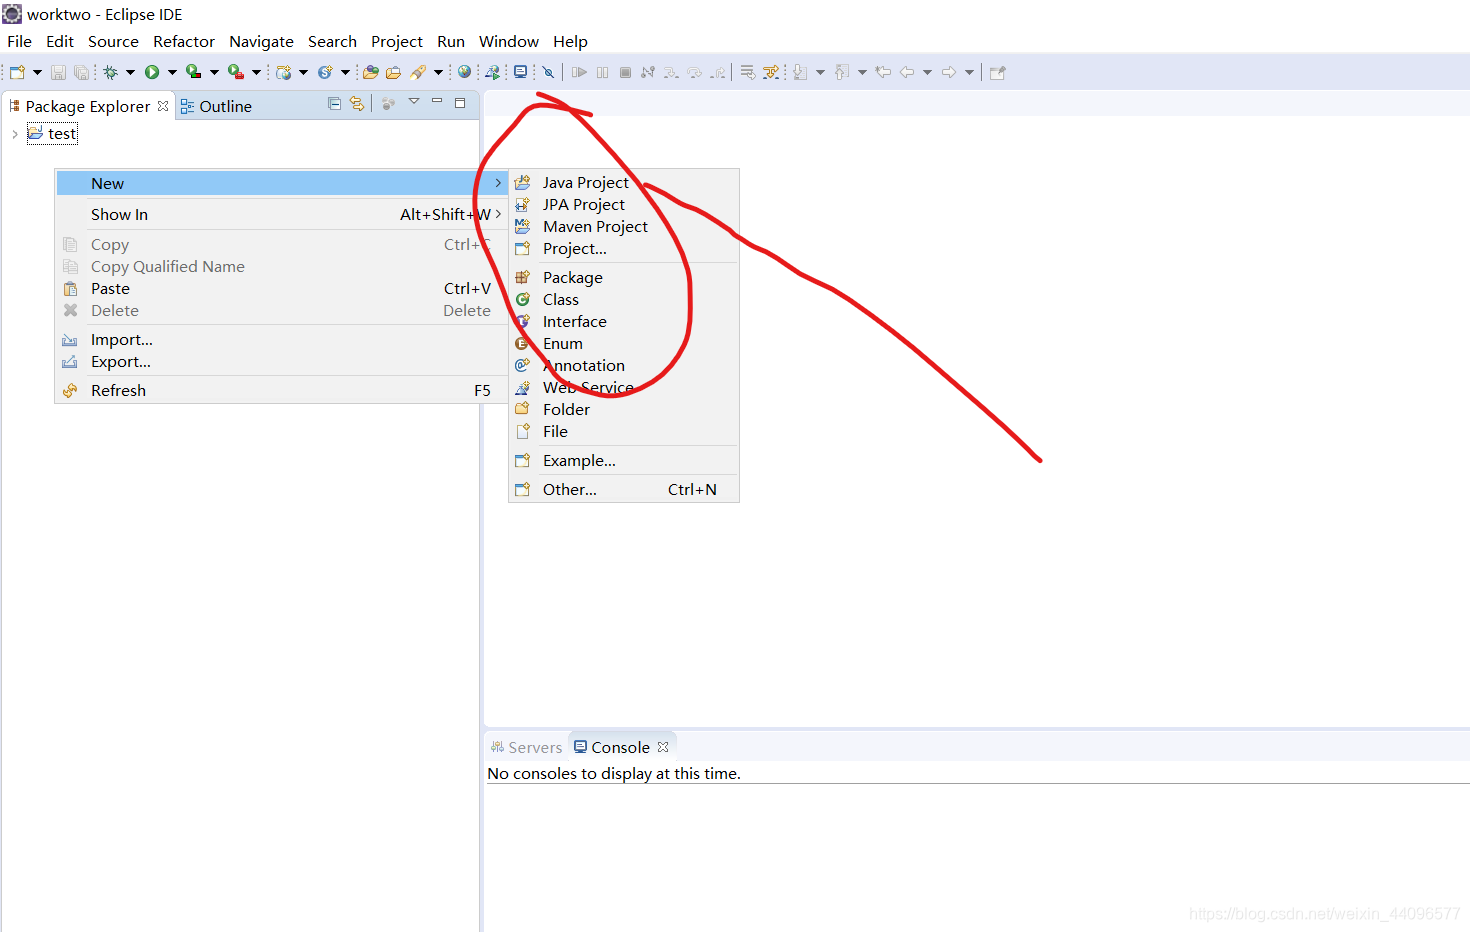This screenshot has width=1470, height=932.
Task: Toggle Skip All Breakpoints icon
Action: pyautogui.click(x=548, y=72)
